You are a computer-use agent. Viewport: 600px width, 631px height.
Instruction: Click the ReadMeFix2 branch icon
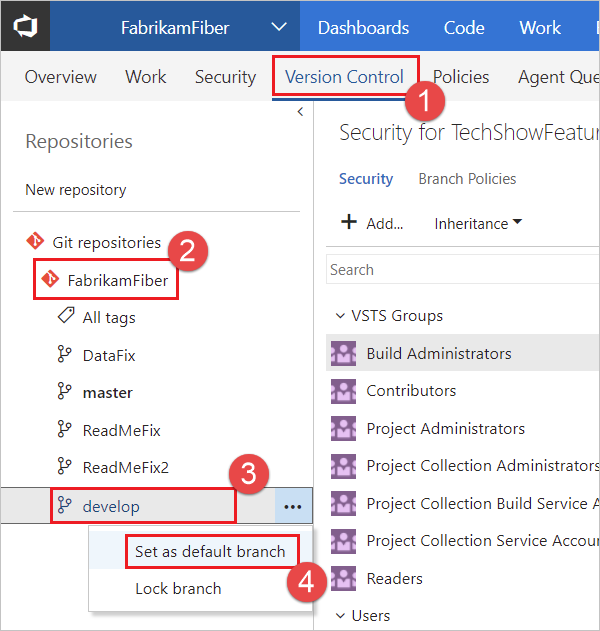(65, 468)
